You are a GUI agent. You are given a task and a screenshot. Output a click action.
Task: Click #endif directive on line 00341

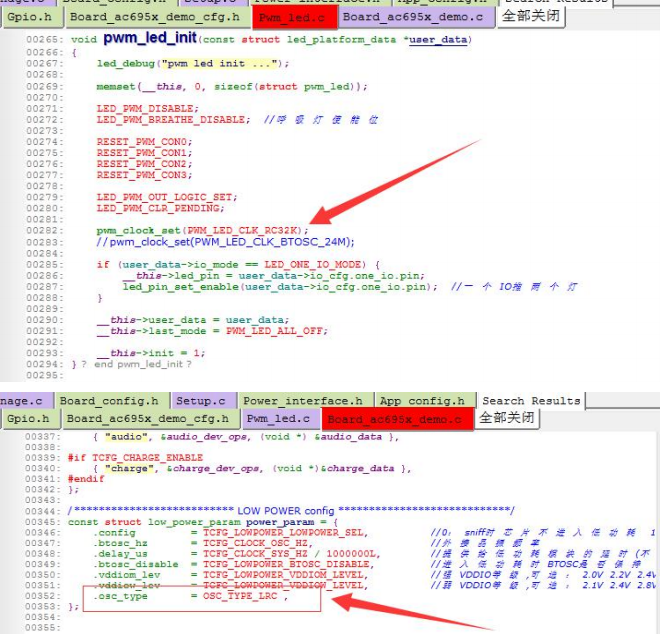[x=86, y=479]
